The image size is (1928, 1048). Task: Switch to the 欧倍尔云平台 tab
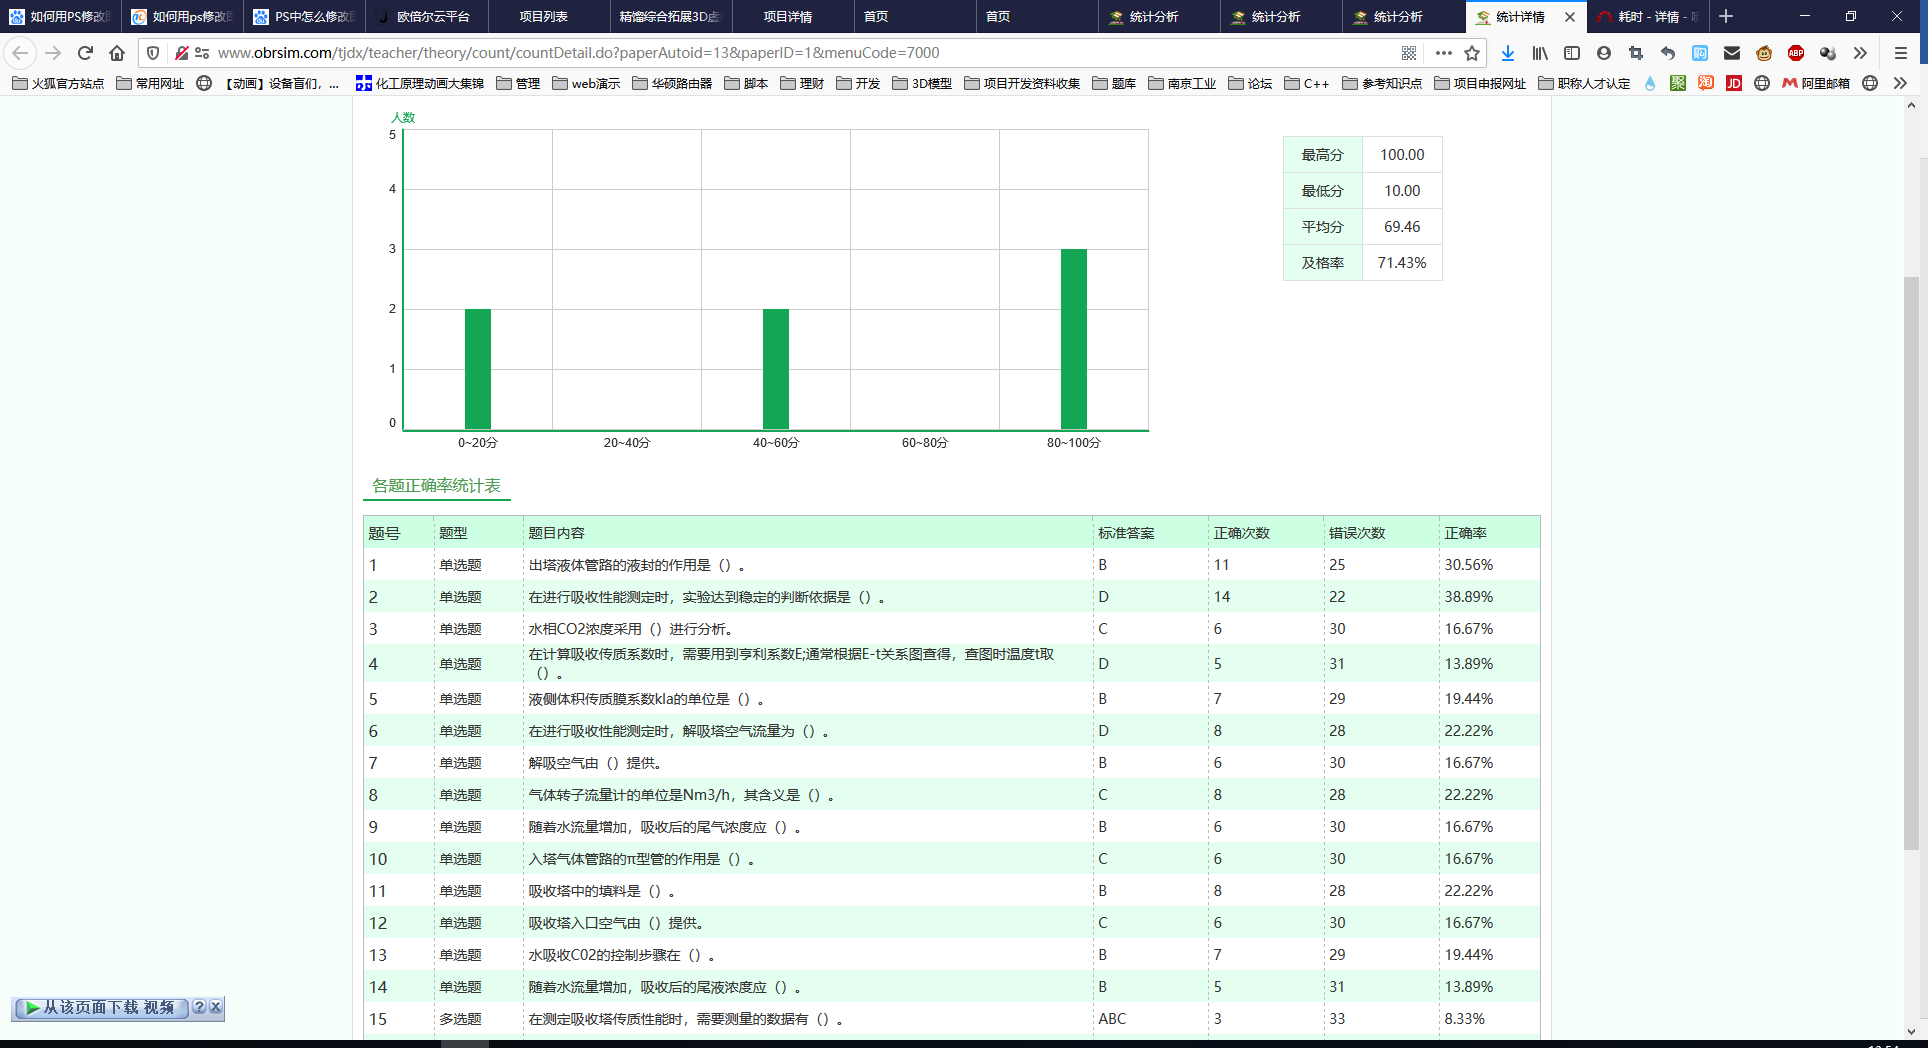(426, 17)
